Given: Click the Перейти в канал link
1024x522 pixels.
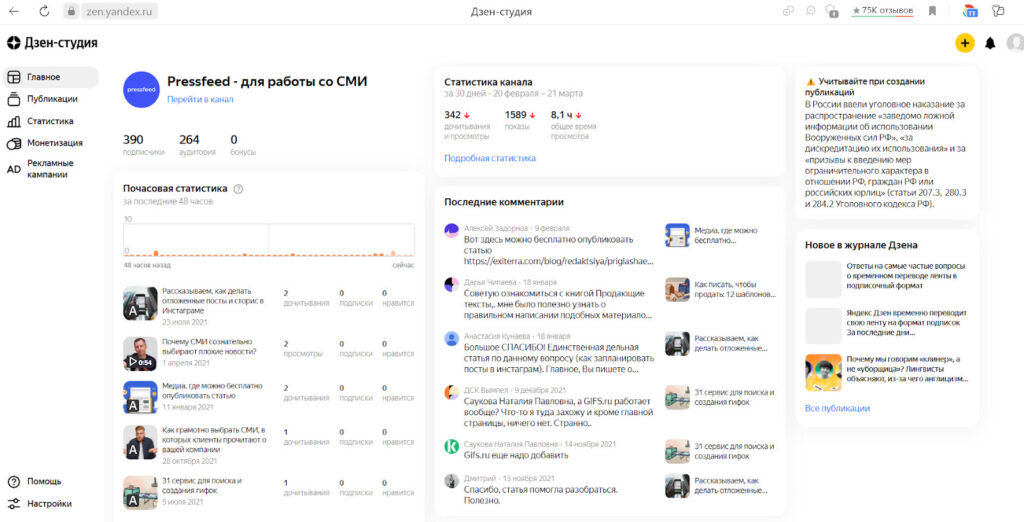Looking at the screenshot, I should click(x=200, y=100).
